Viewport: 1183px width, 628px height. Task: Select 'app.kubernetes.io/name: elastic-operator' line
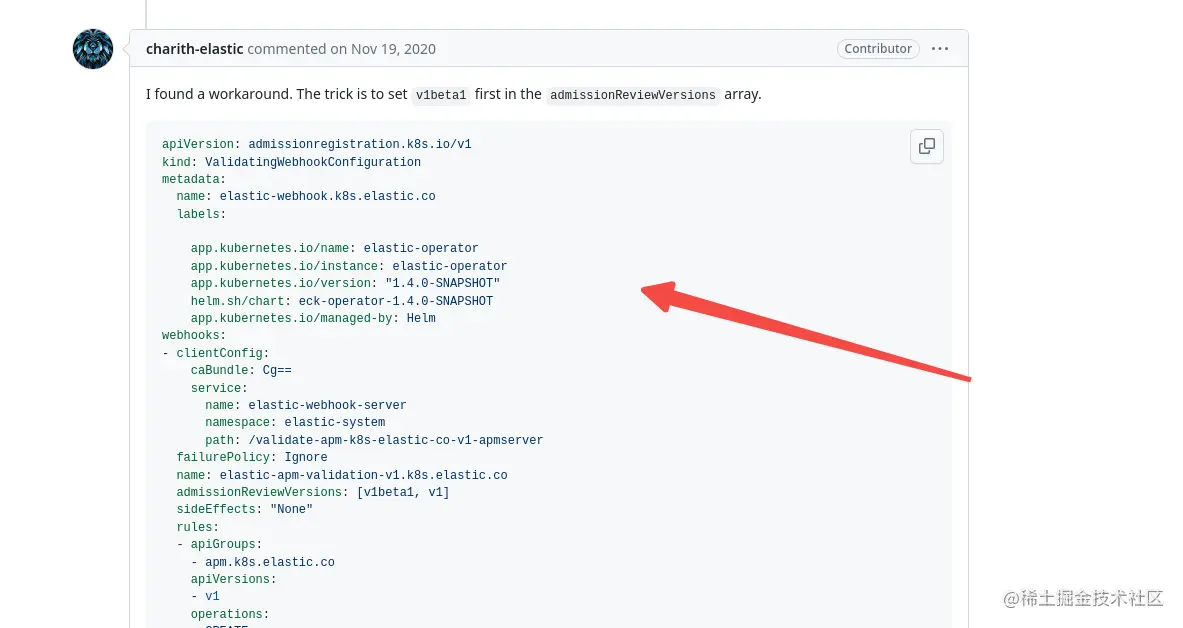(334, 248)
